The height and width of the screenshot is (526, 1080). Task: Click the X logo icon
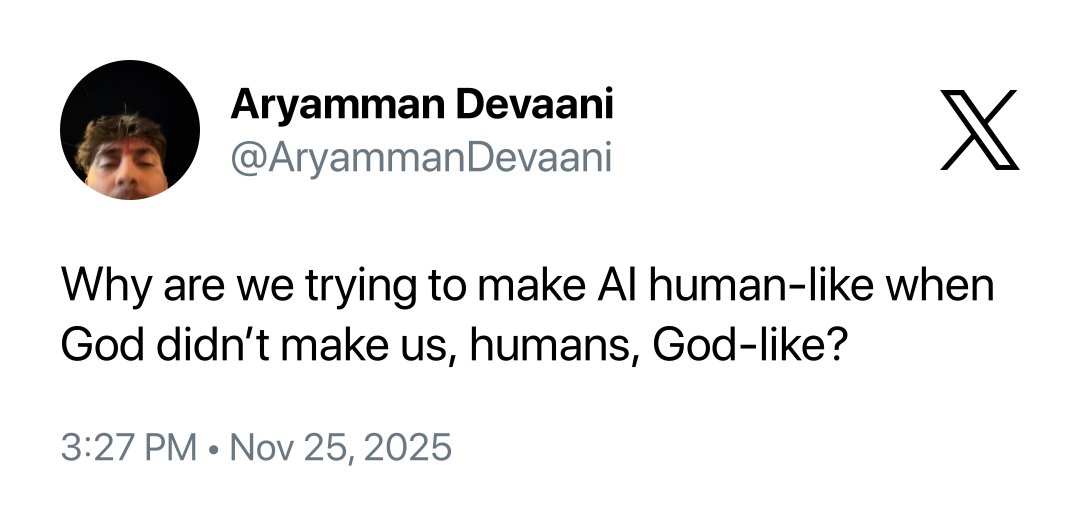pos(979,129)
